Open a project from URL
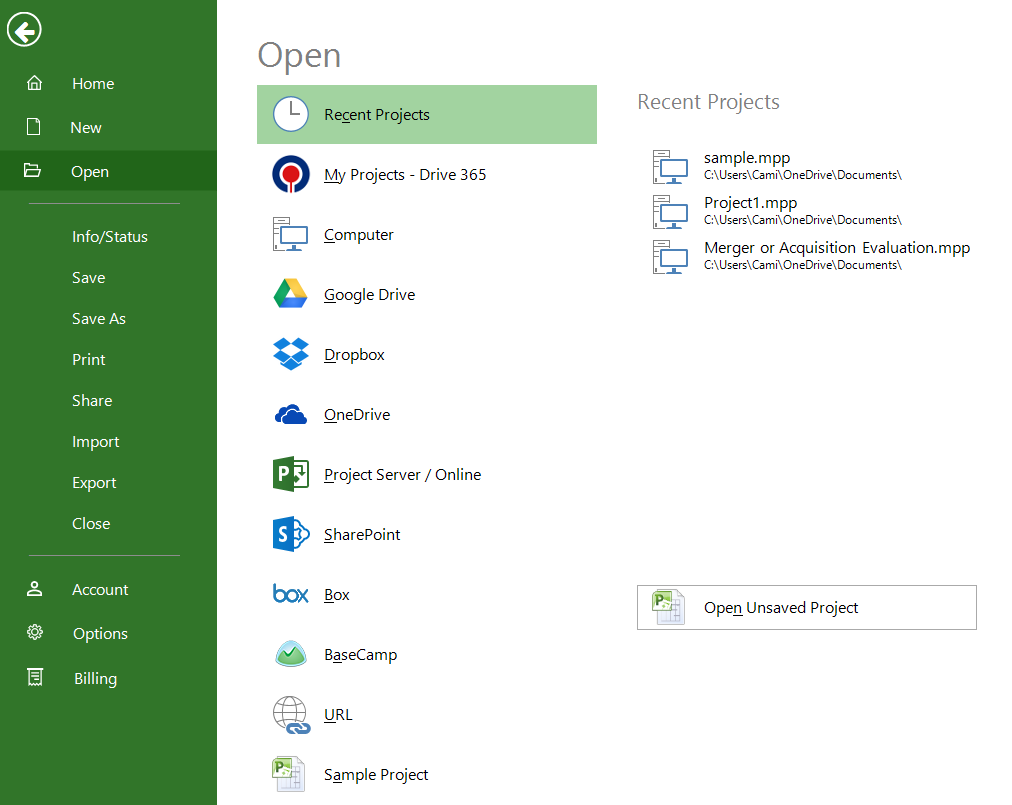 click(x=338, y=714)
